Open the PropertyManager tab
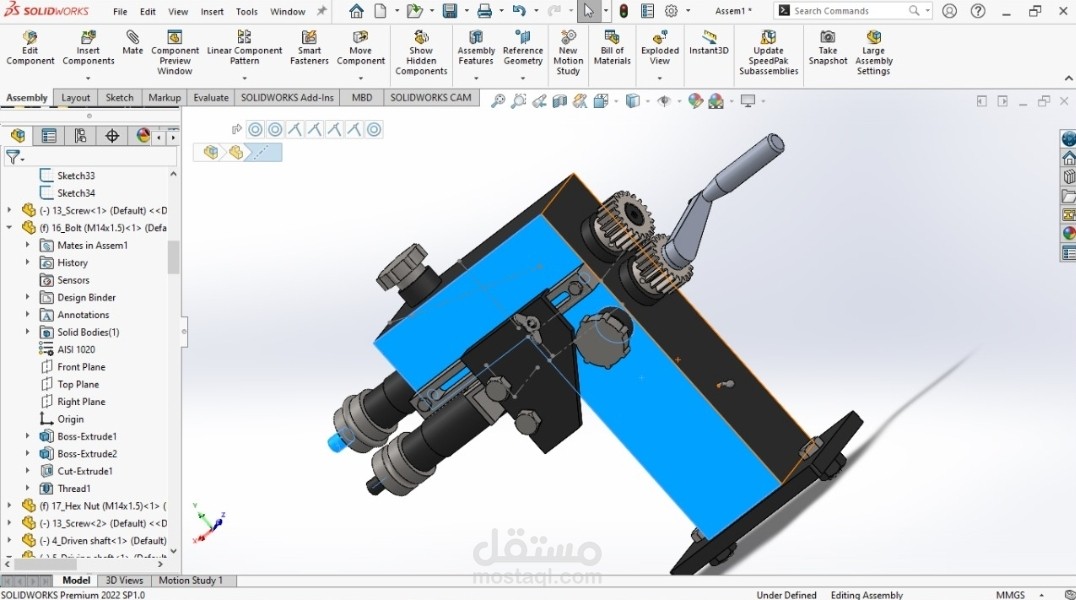Image resolution: width=1076 pixels, height=600 pixels. coord(49,136)
